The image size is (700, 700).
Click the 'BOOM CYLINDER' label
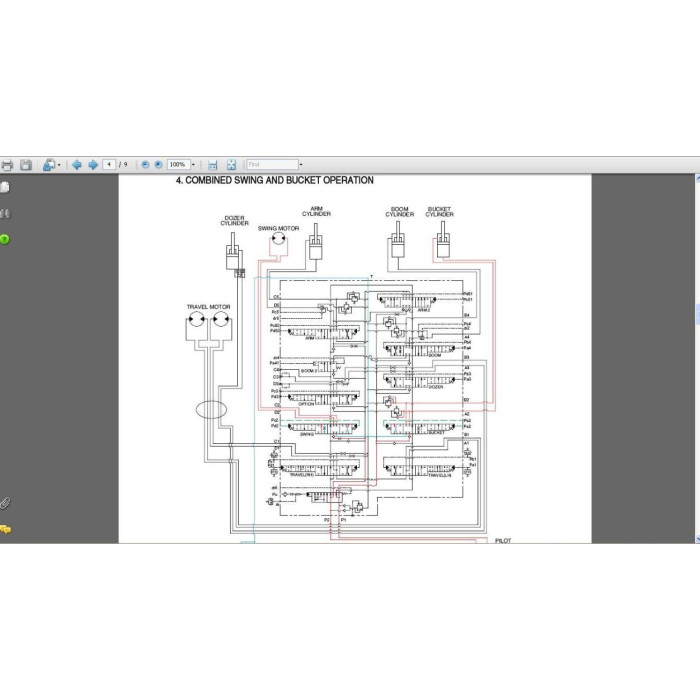[x=400, y=212]
